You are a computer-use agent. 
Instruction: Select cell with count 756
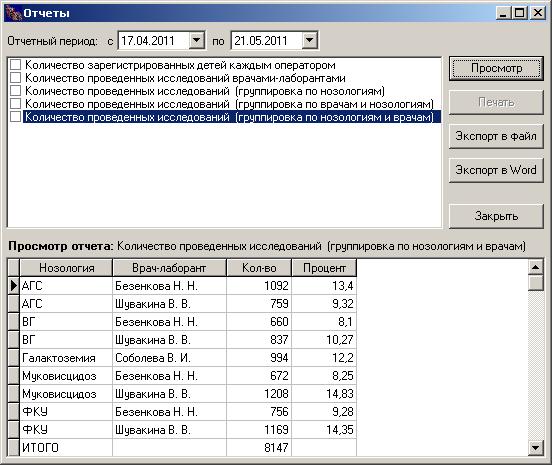pos(259,411)
